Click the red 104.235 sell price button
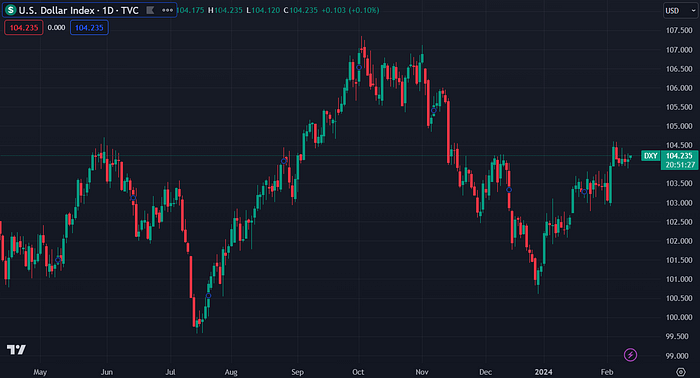This screenshot has height=378, width=700. coord(24,28)
